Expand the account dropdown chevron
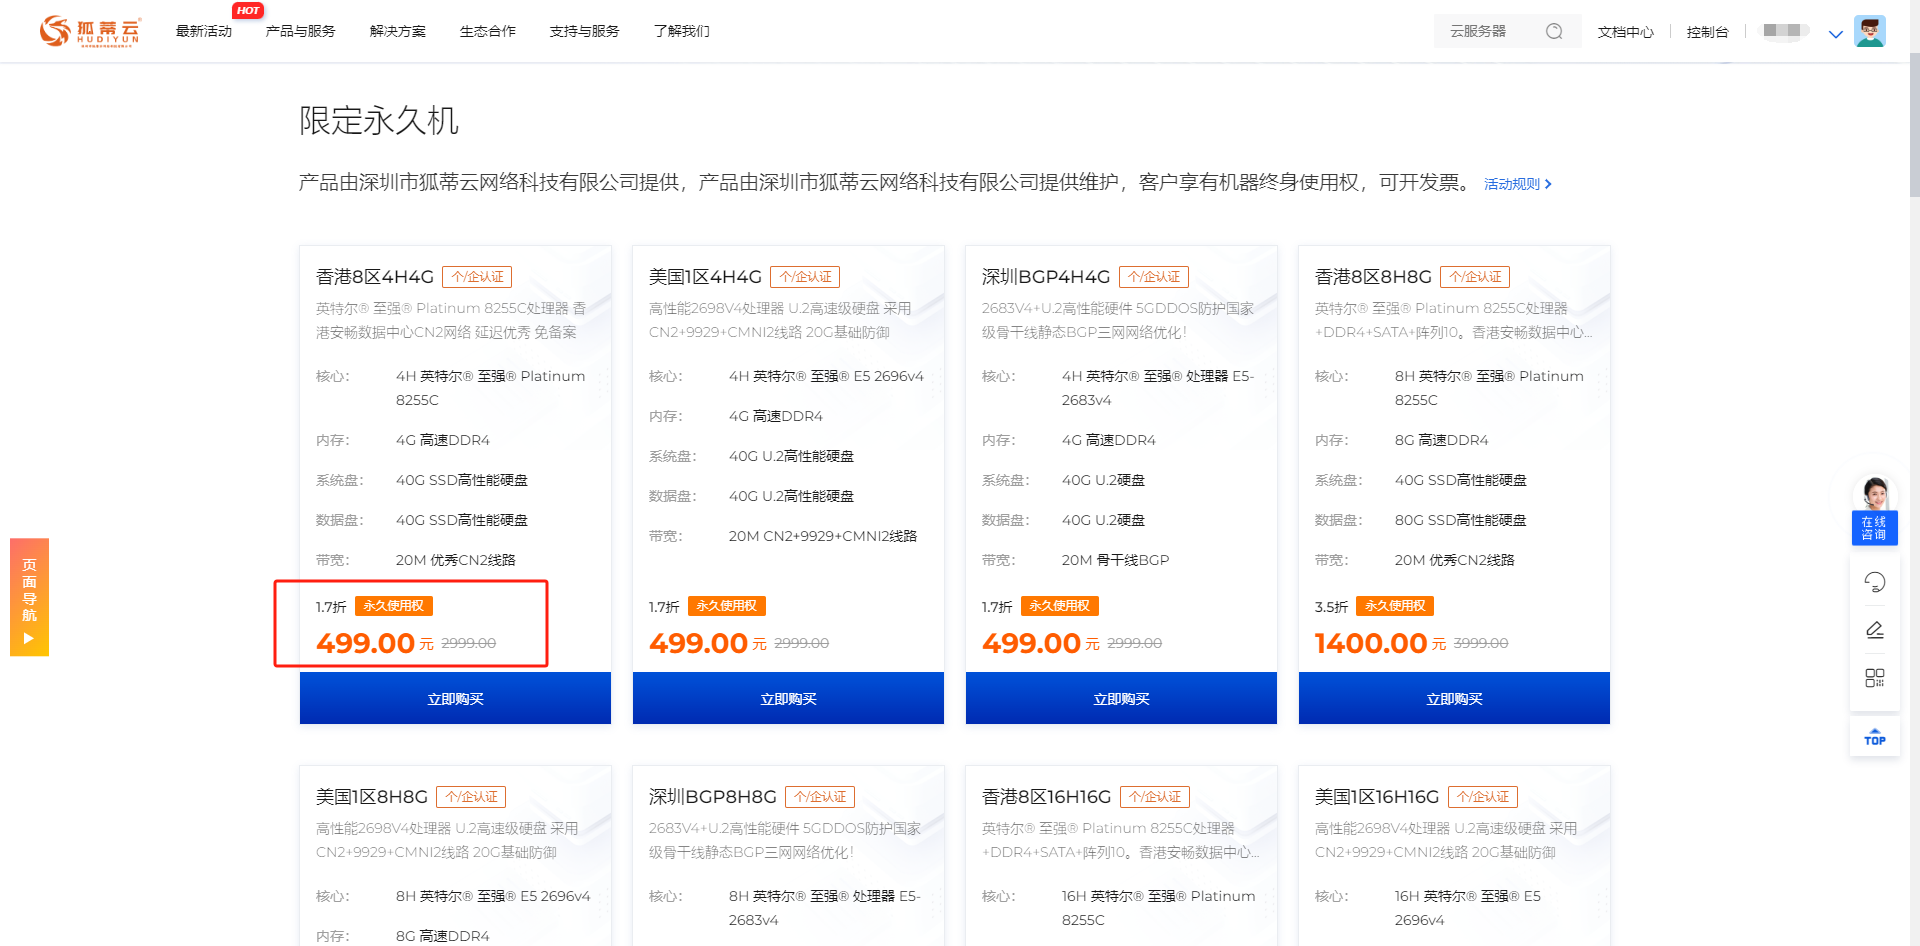1920x946 pixels. click(1836, 34)
